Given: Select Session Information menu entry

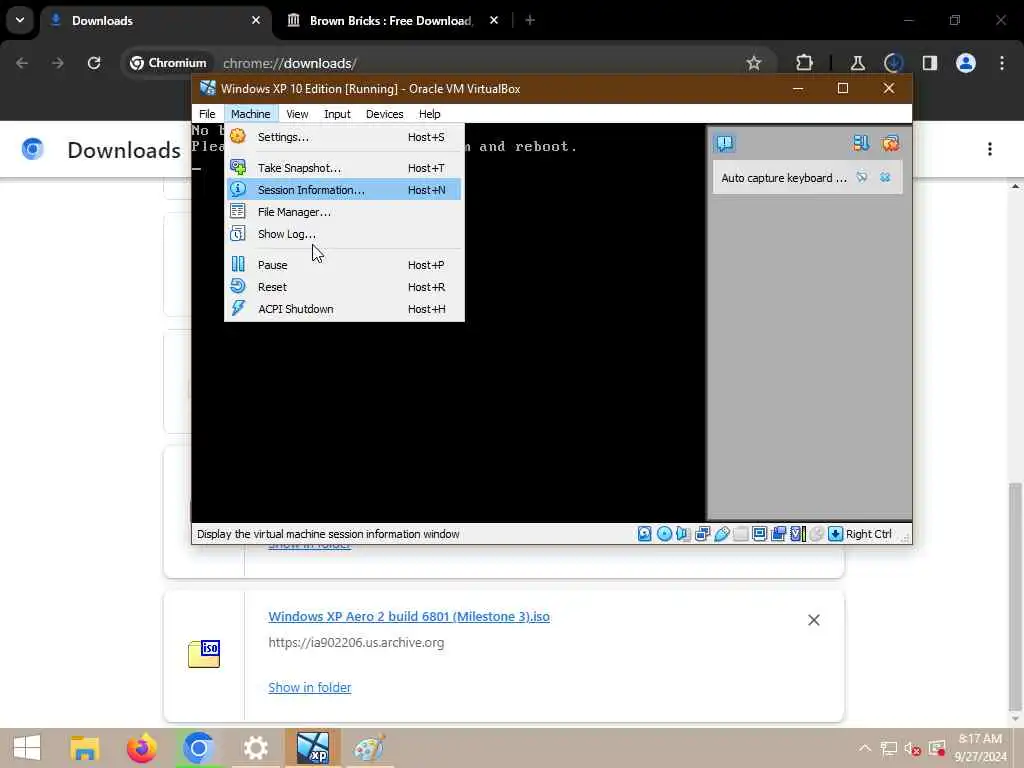Looking at the screenshot, I should coord(344,190).
